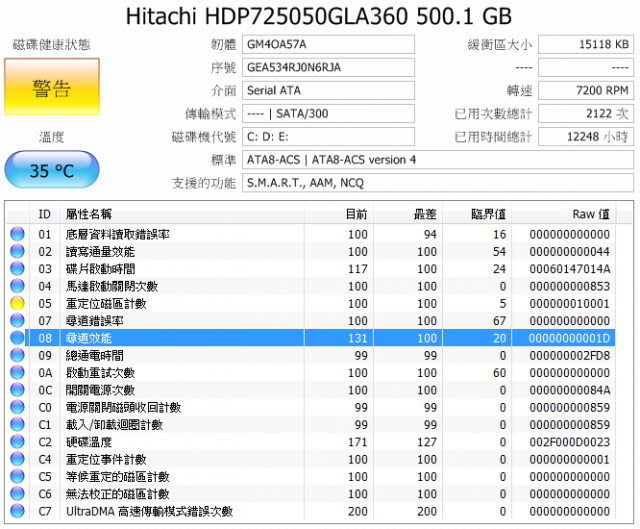Click blue status icon of row C6
640x529 pixels.
click(17, 493)
